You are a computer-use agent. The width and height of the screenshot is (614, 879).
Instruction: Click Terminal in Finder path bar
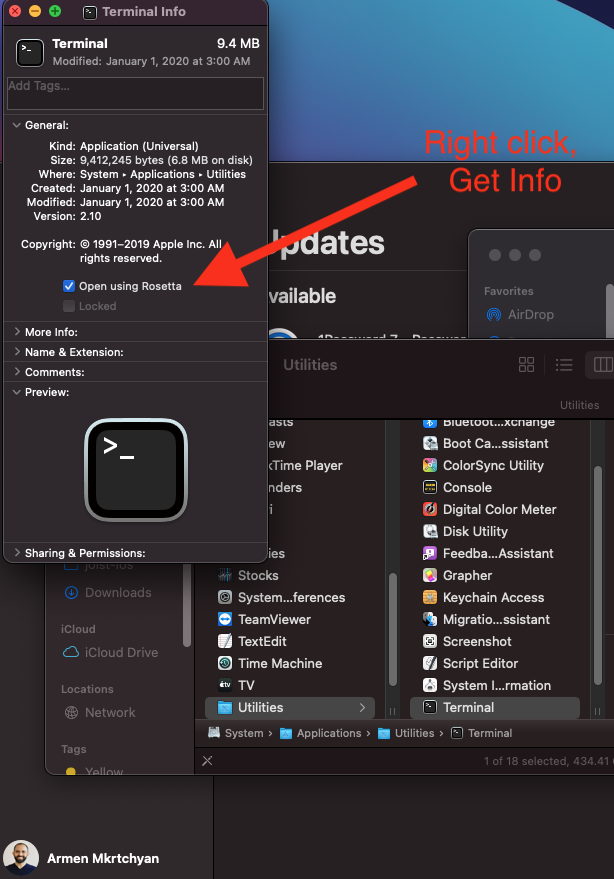coord(482,733)
